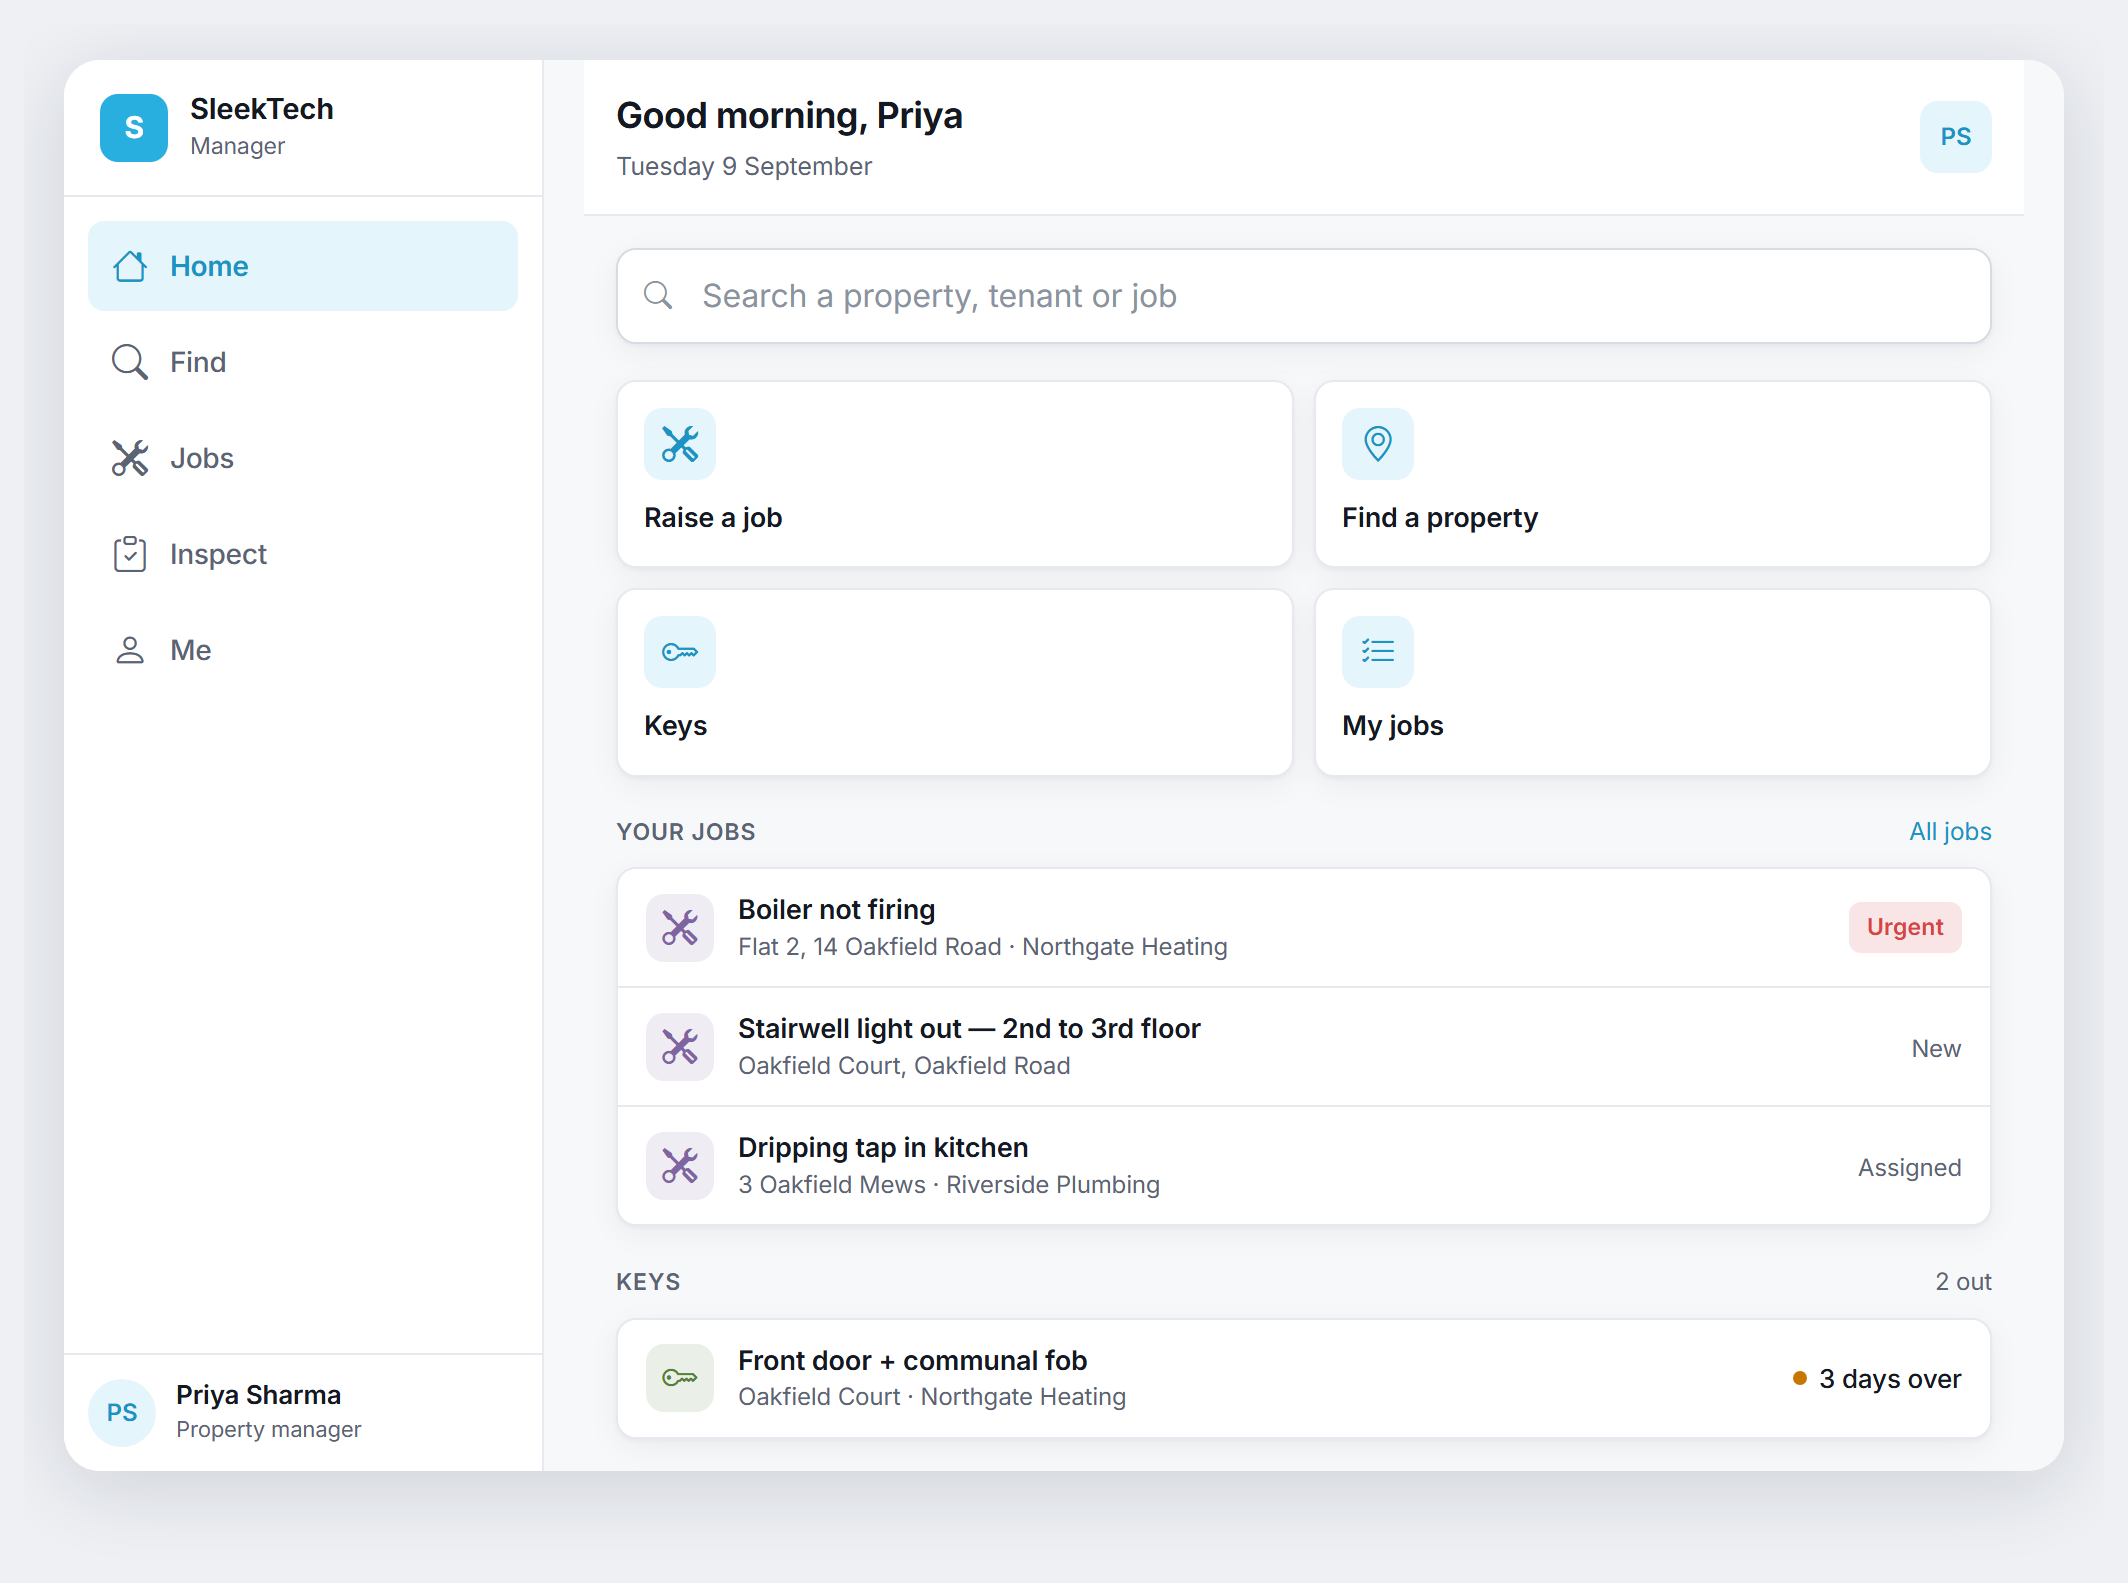Go to the Home menu item
The height and width of the screenshot is (1583, 2128).
(303, 266)
